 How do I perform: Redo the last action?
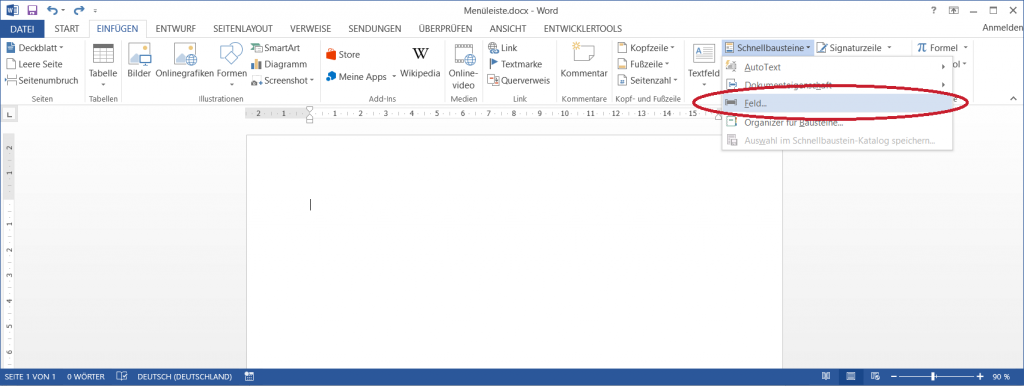point(79,10)
